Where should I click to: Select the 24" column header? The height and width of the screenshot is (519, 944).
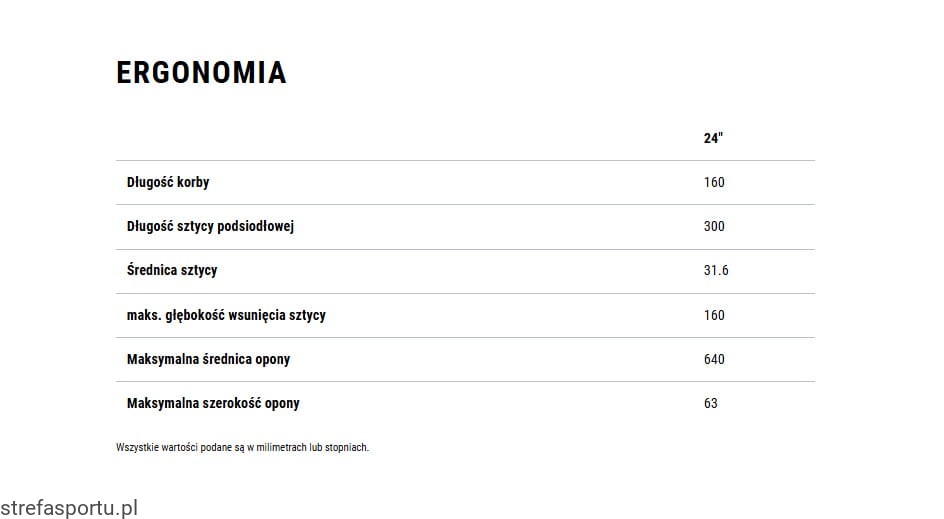(713, 138)
